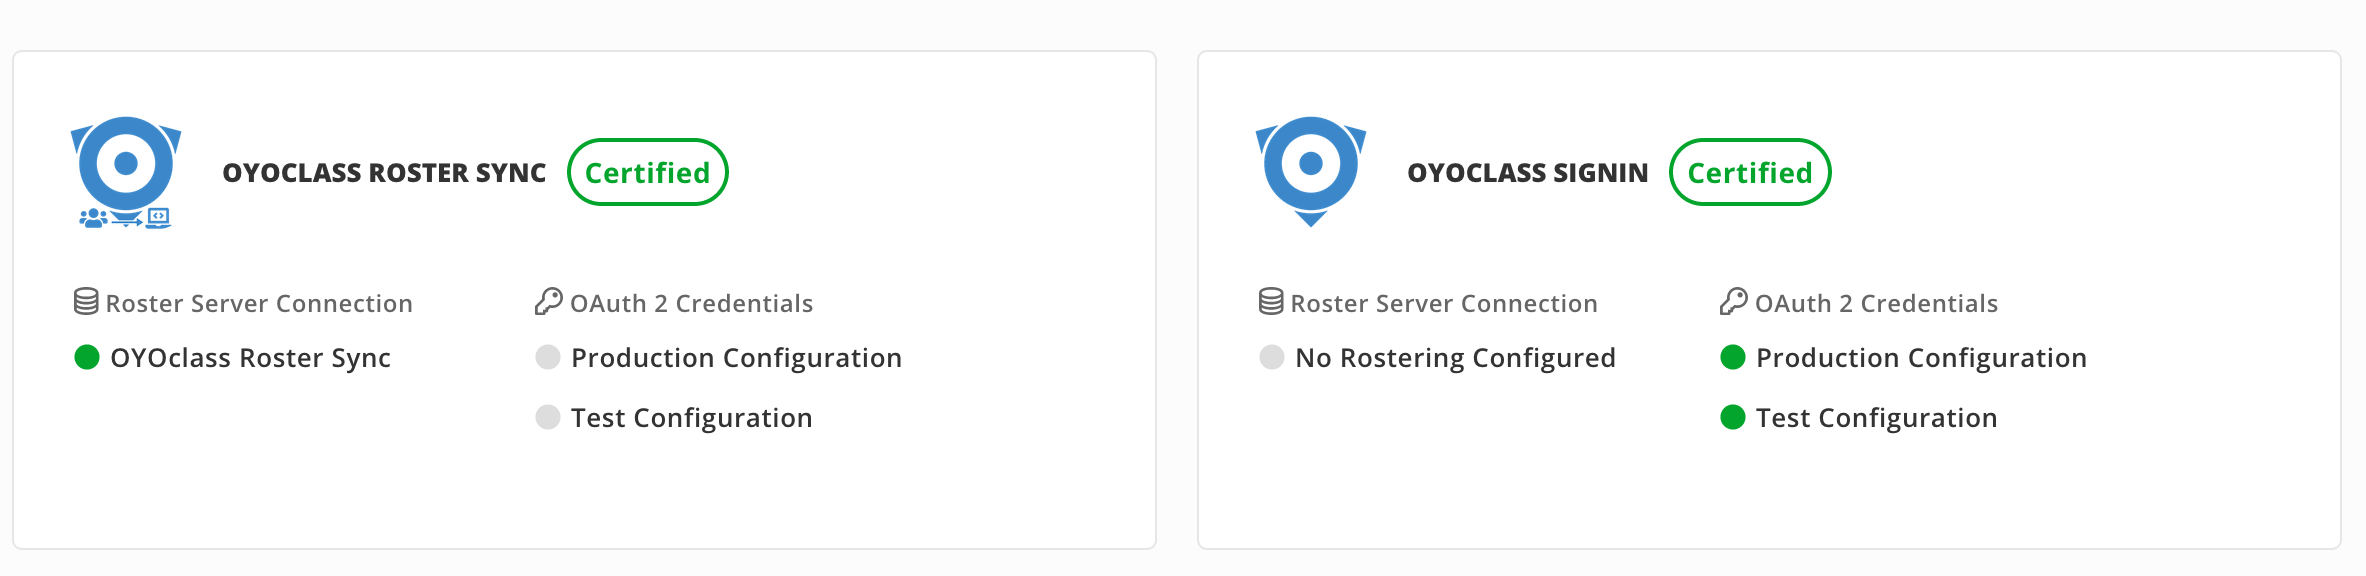Click green status dot beside OYOclass Roster Sync

[x=87, y=357]
